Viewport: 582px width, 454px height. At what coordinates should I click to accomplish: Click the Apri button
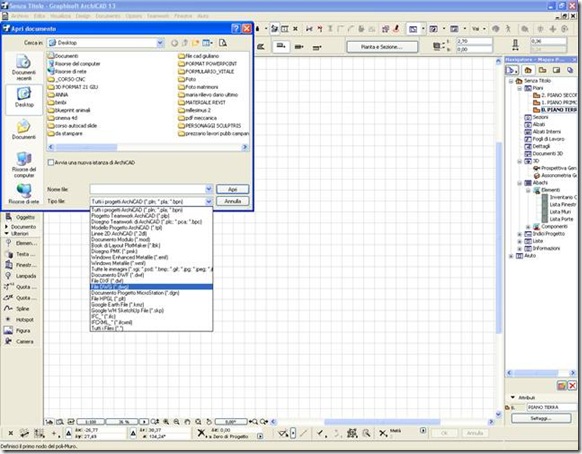233,189
